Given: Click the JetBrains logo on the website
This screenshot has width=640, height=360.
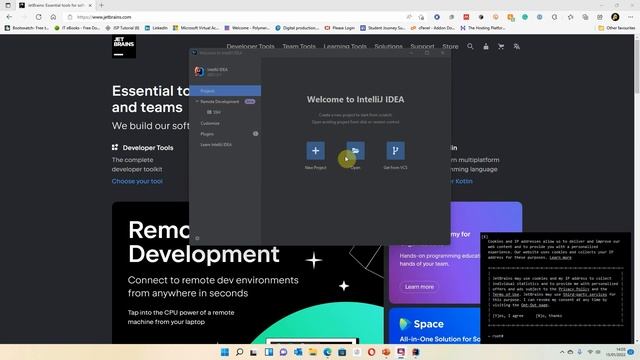Looking at the screenshot, I should [124, 46].
